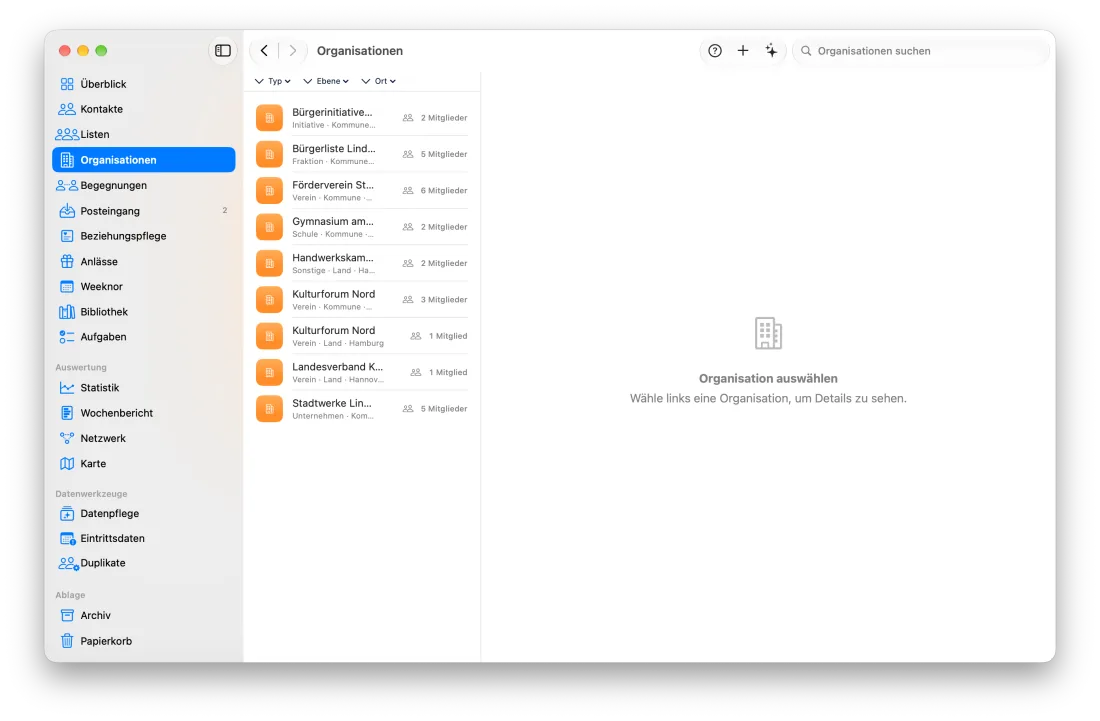Add a new organisation with plus button

[x=742, y=50]
